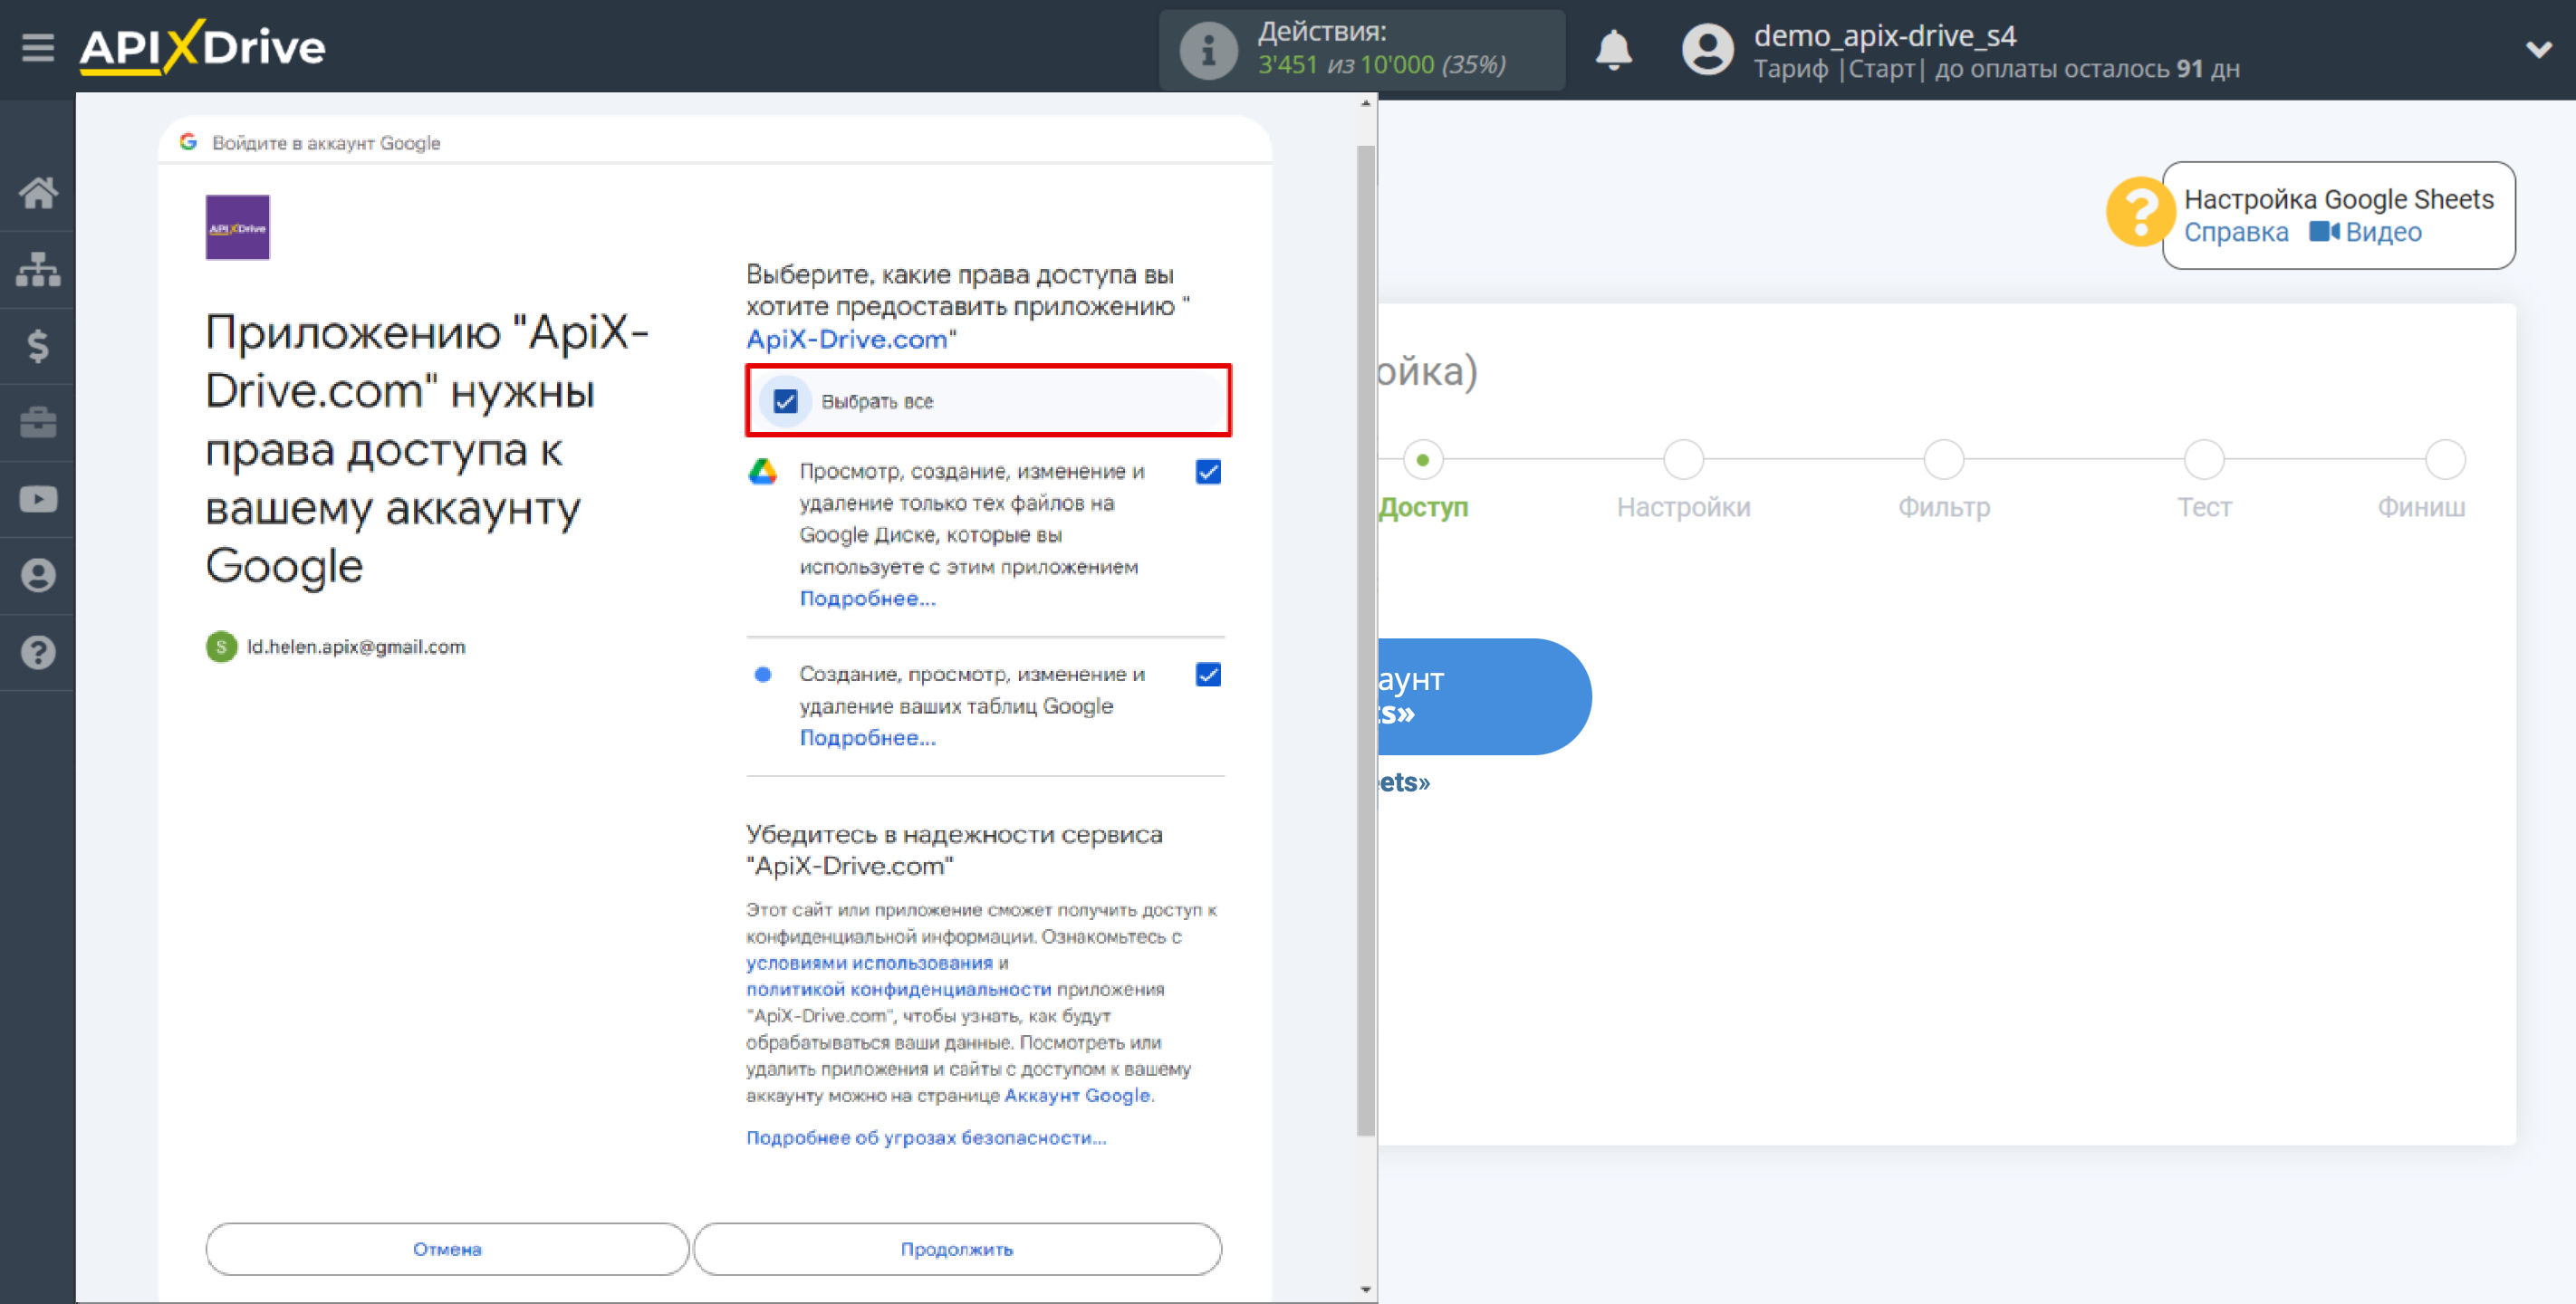Toggle Google Sheets tables permission checkbox
Screen dimensions: 2576x1304
tap(1208, 675)
